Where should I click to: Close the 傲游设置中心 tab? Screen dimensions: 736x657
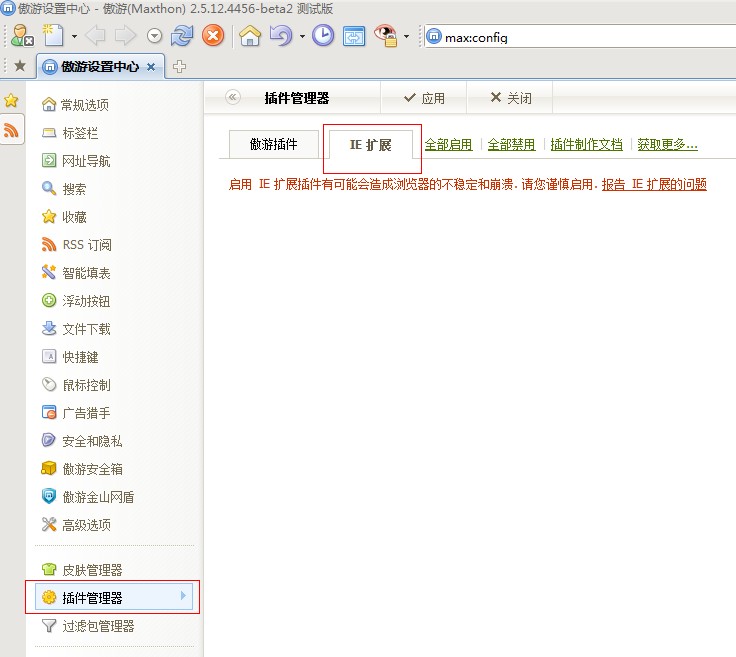tap(151, 67)
